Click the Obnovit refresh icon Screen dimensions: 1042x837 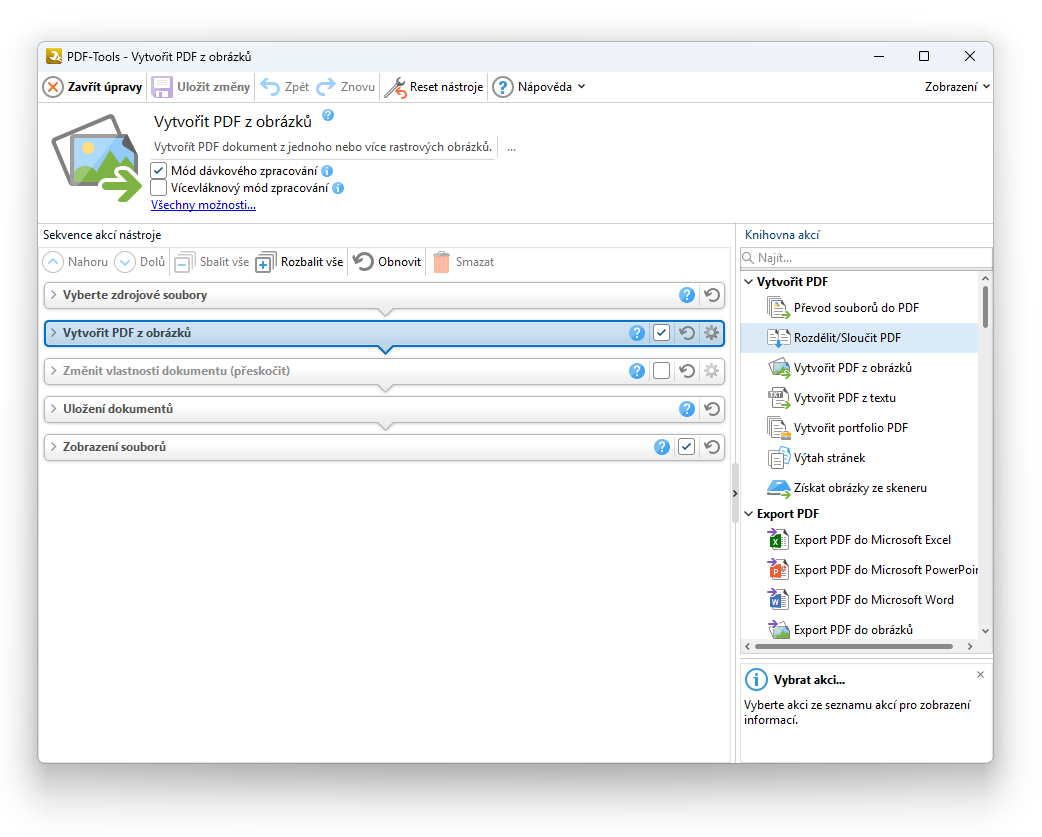(x=364, y=262)
